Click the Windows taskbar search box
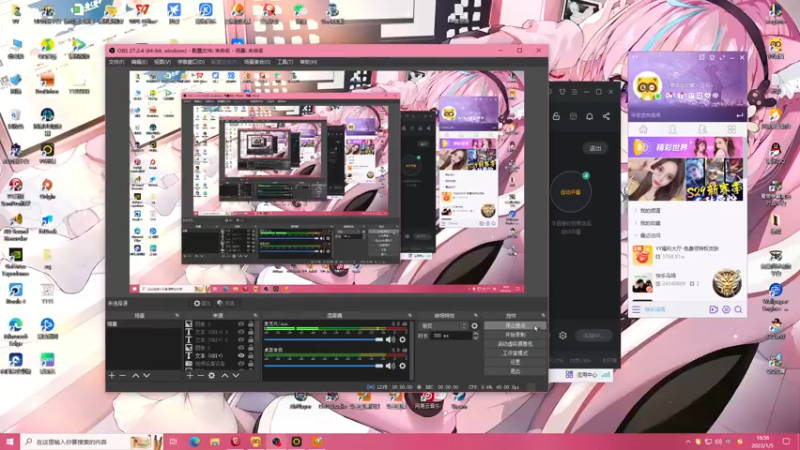The image size is (800, 450). 92,442
